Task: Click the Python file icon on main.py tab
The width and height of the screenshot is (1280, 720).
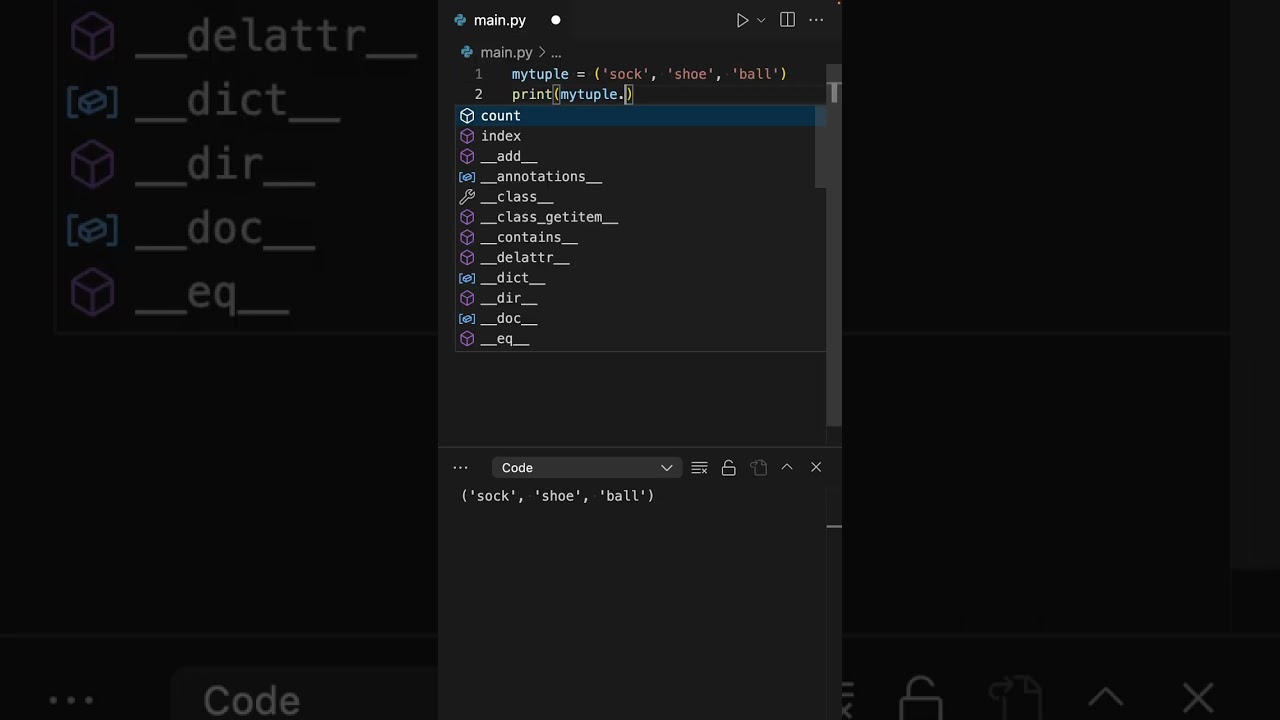Action: 460,20
